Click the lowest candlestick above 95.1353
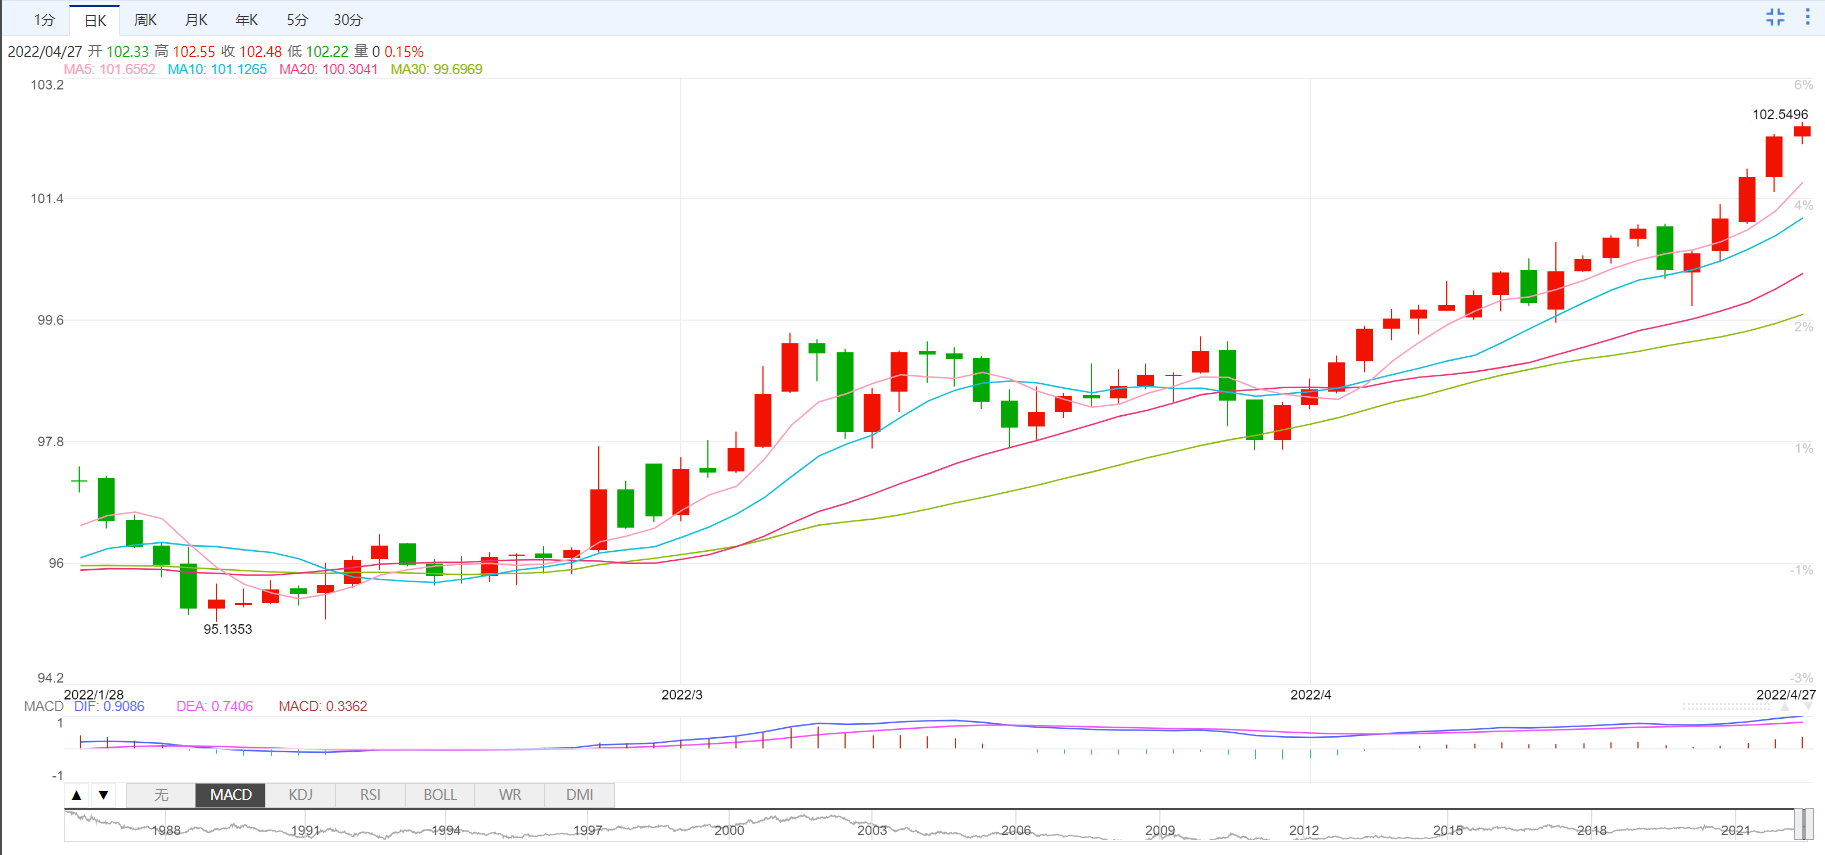 tap(216, 604)
